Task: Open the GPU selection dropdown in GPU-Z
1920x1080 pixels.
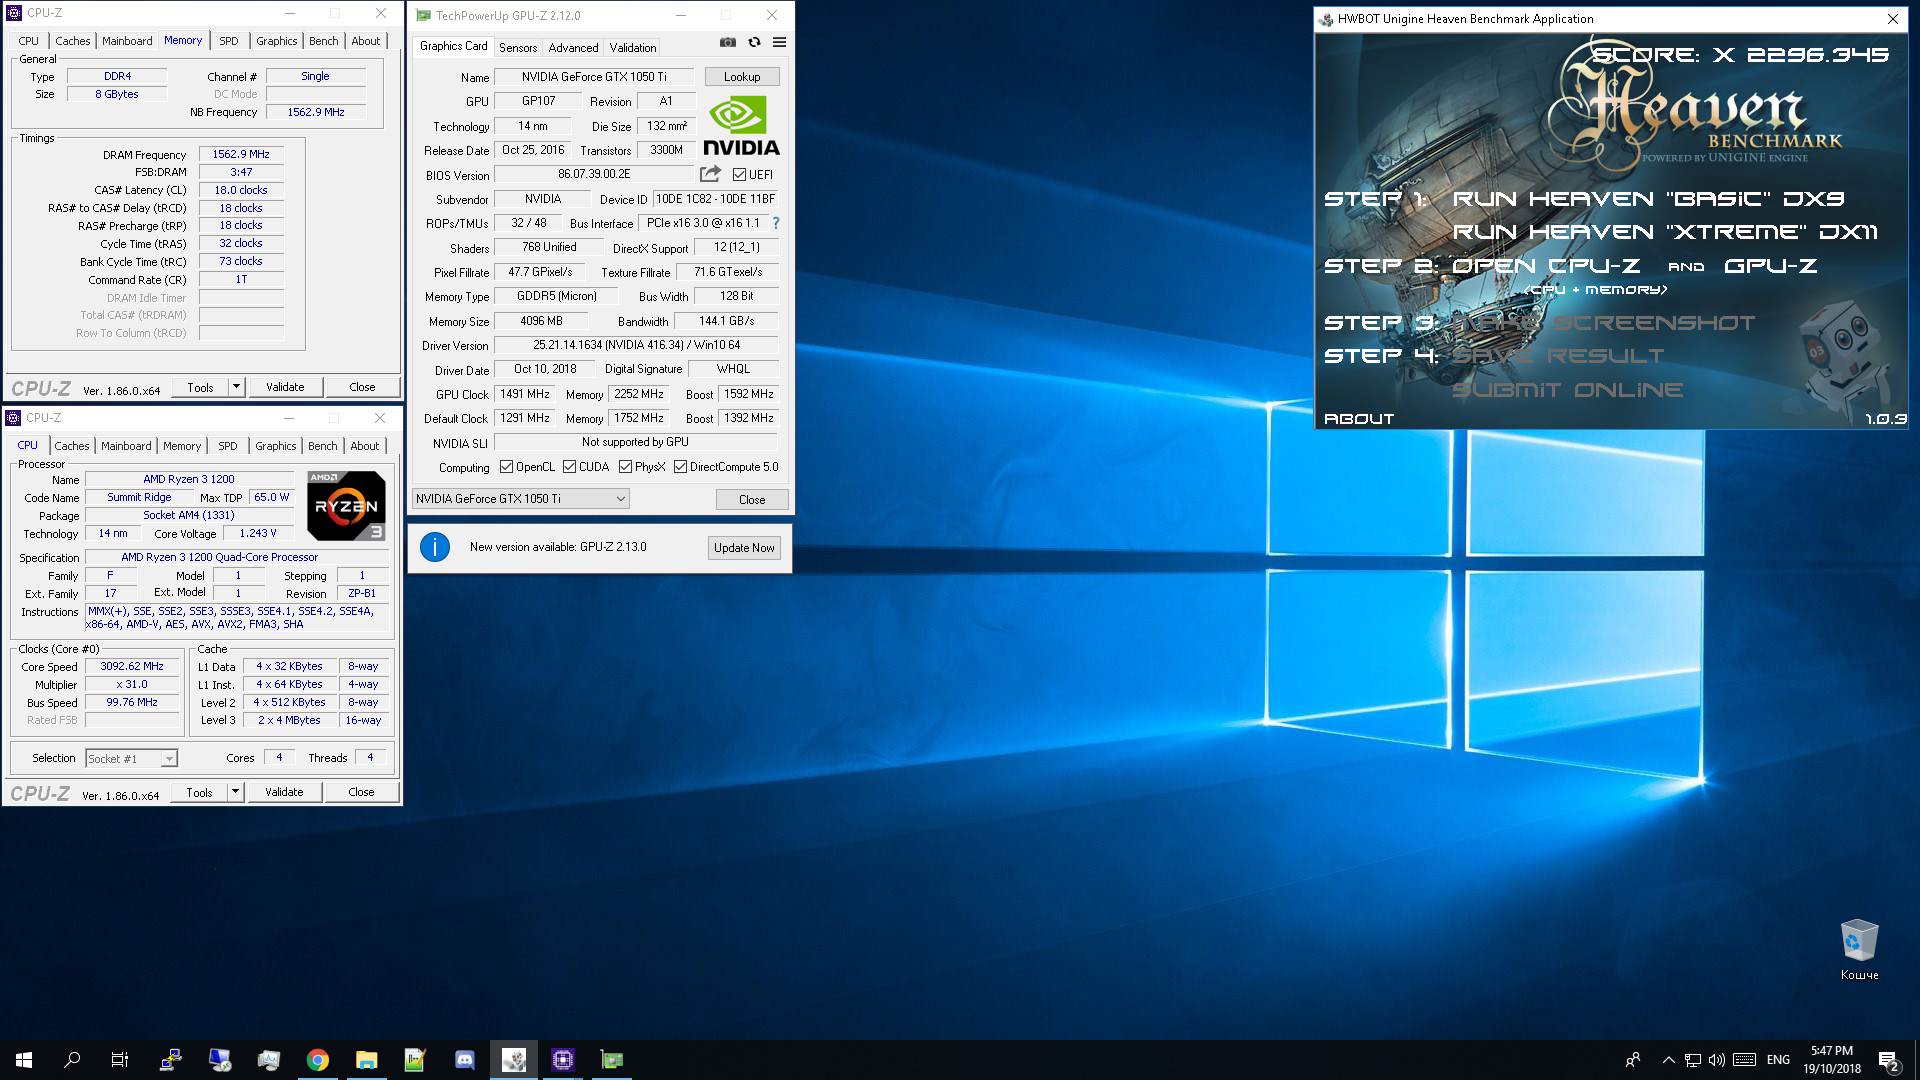Action: [x=520, y=499]
